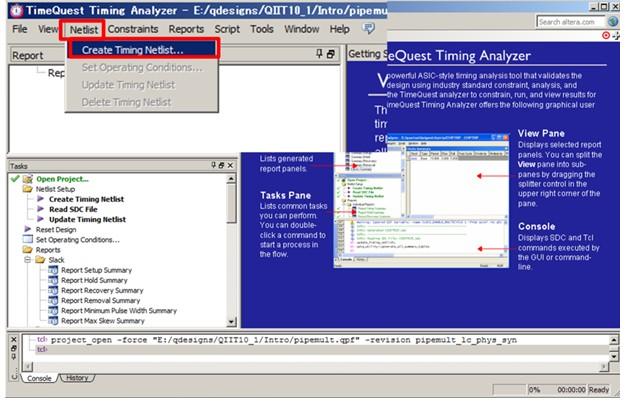Click the Create Timing Netlist play icon in Tasks
This screenshot has height=403, width=628.
pyautogui.click(x=41, y=199)
